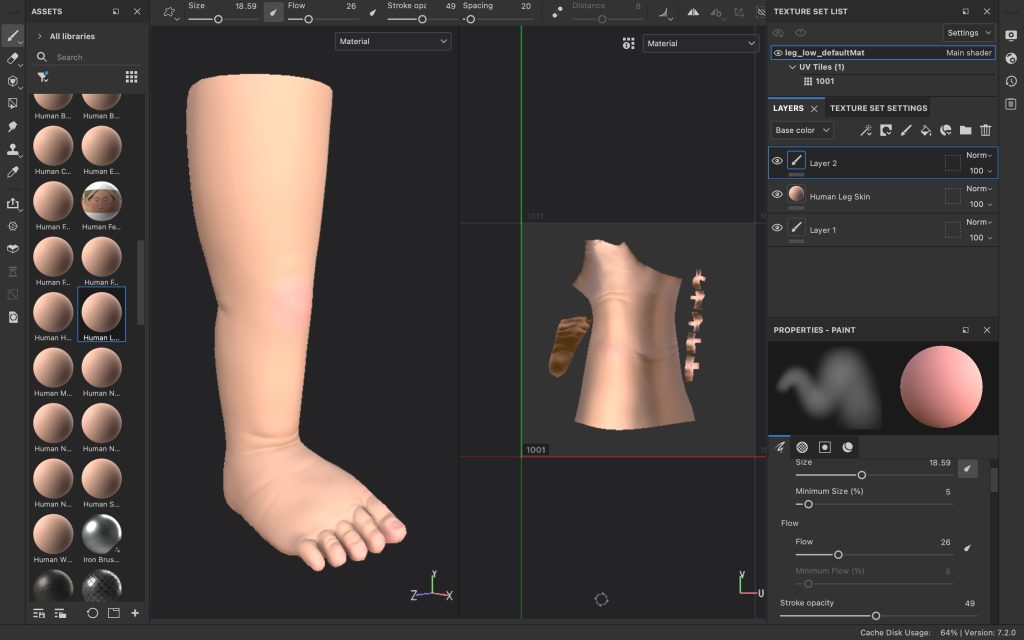Select the Smudge tool
This screenshot has height=640, width=1024.
click(12, 127)
